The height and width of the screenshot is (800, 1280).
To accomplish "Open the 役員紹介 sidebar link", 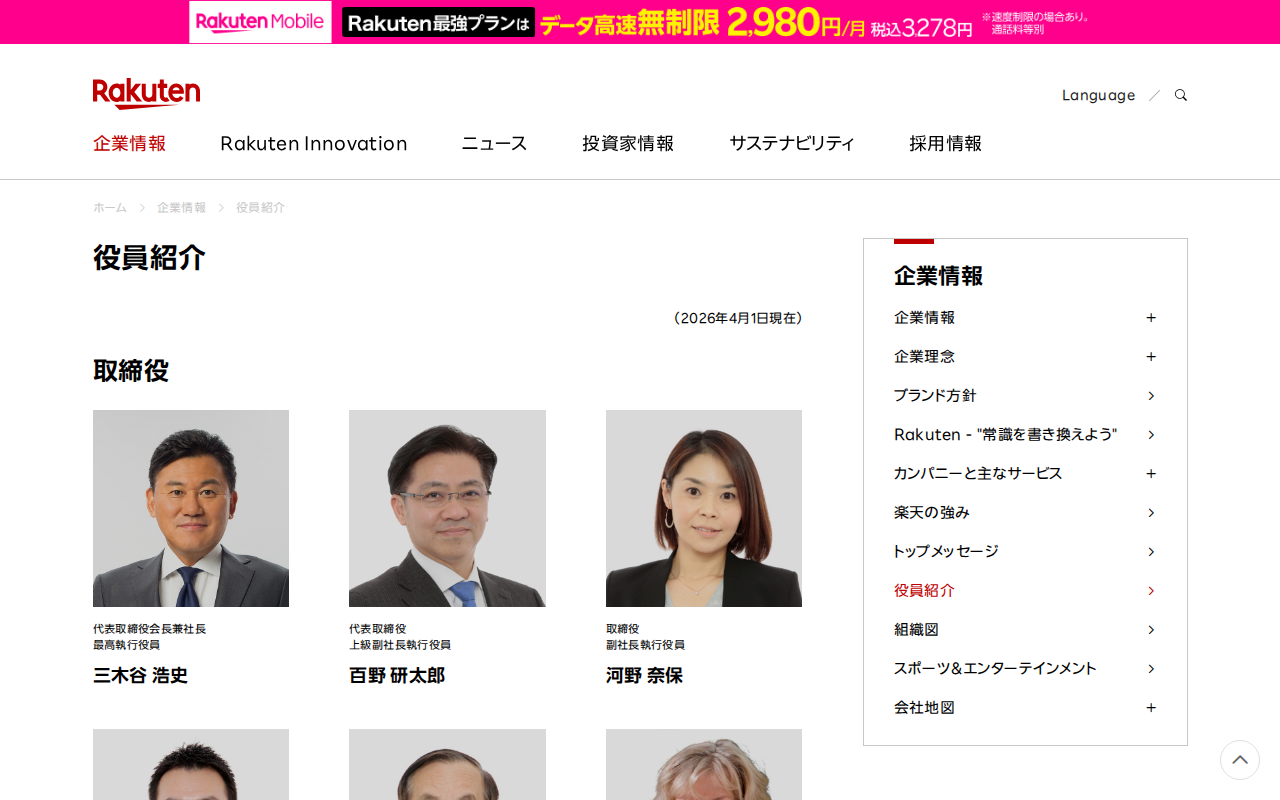I will (x=924, y=591).
